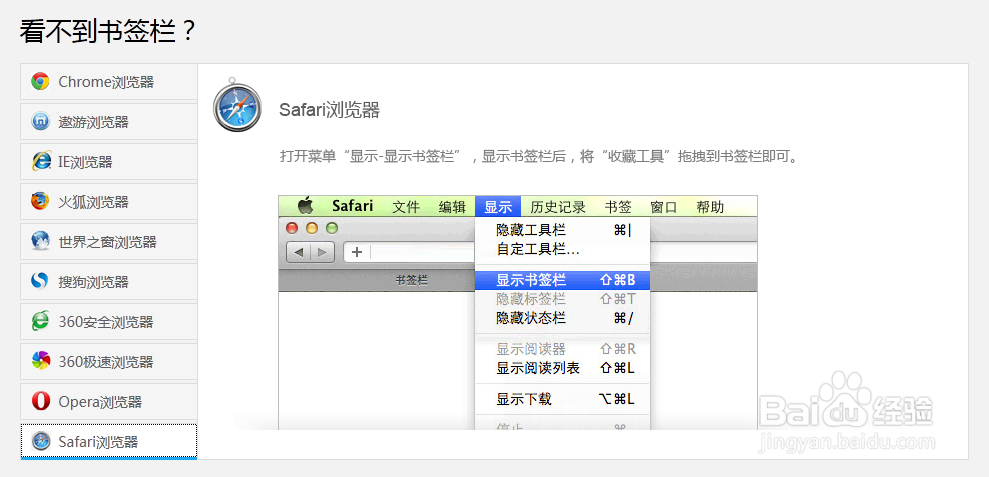
Task: Open the 历史记录 menu
Action: [558, 206]
